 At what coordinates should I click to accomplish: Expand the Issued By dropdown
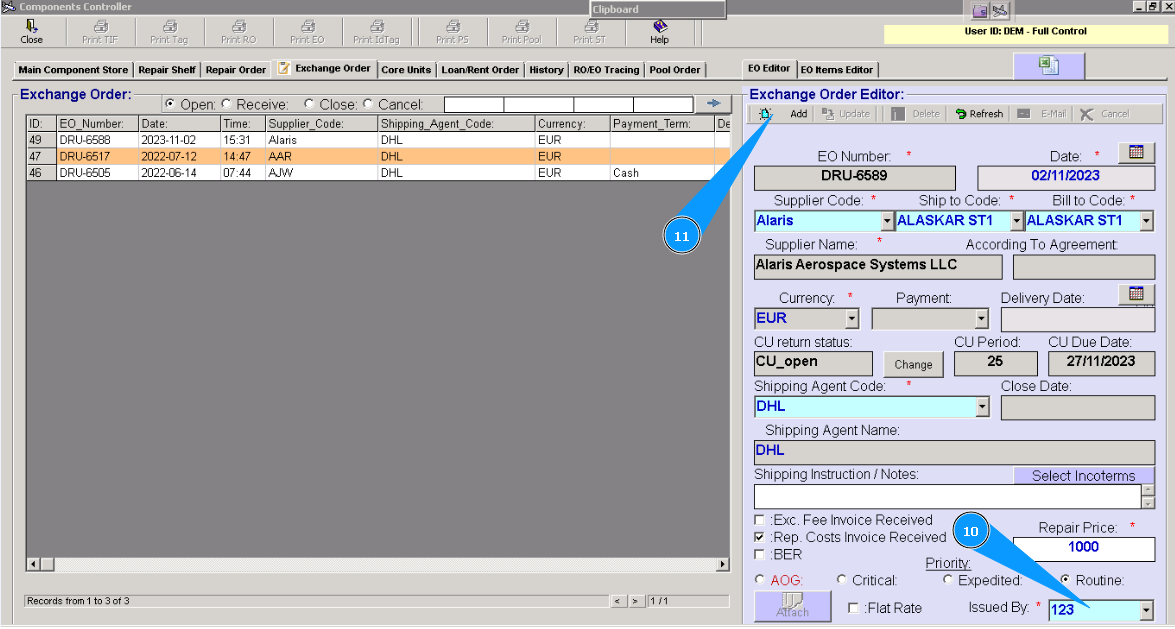pos(1147,610)
